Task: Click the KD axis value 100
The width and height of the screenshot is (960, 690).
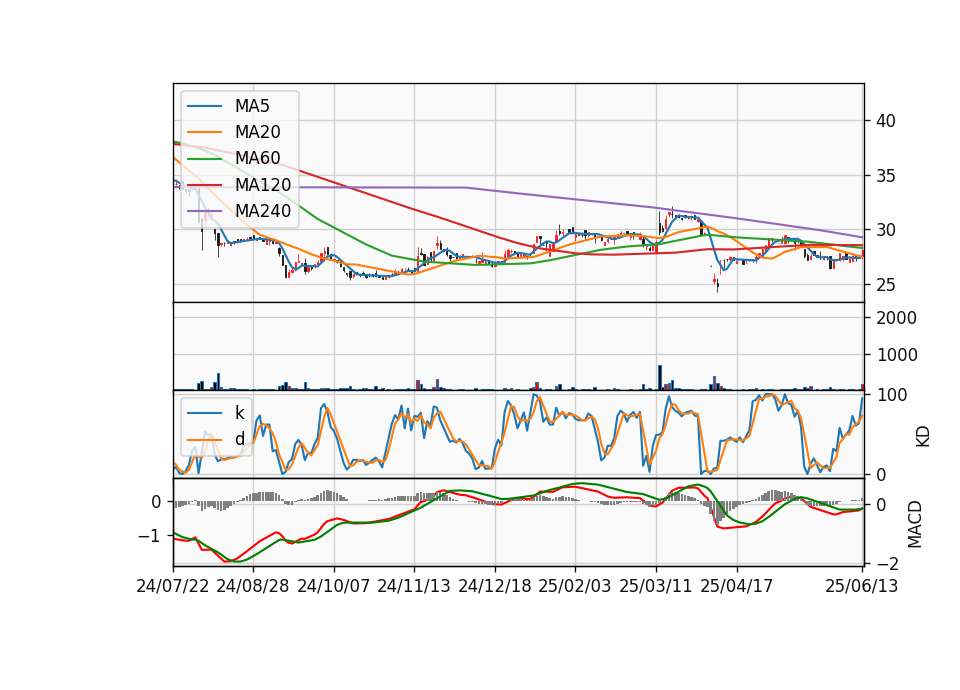Action: tap(892, 395)
